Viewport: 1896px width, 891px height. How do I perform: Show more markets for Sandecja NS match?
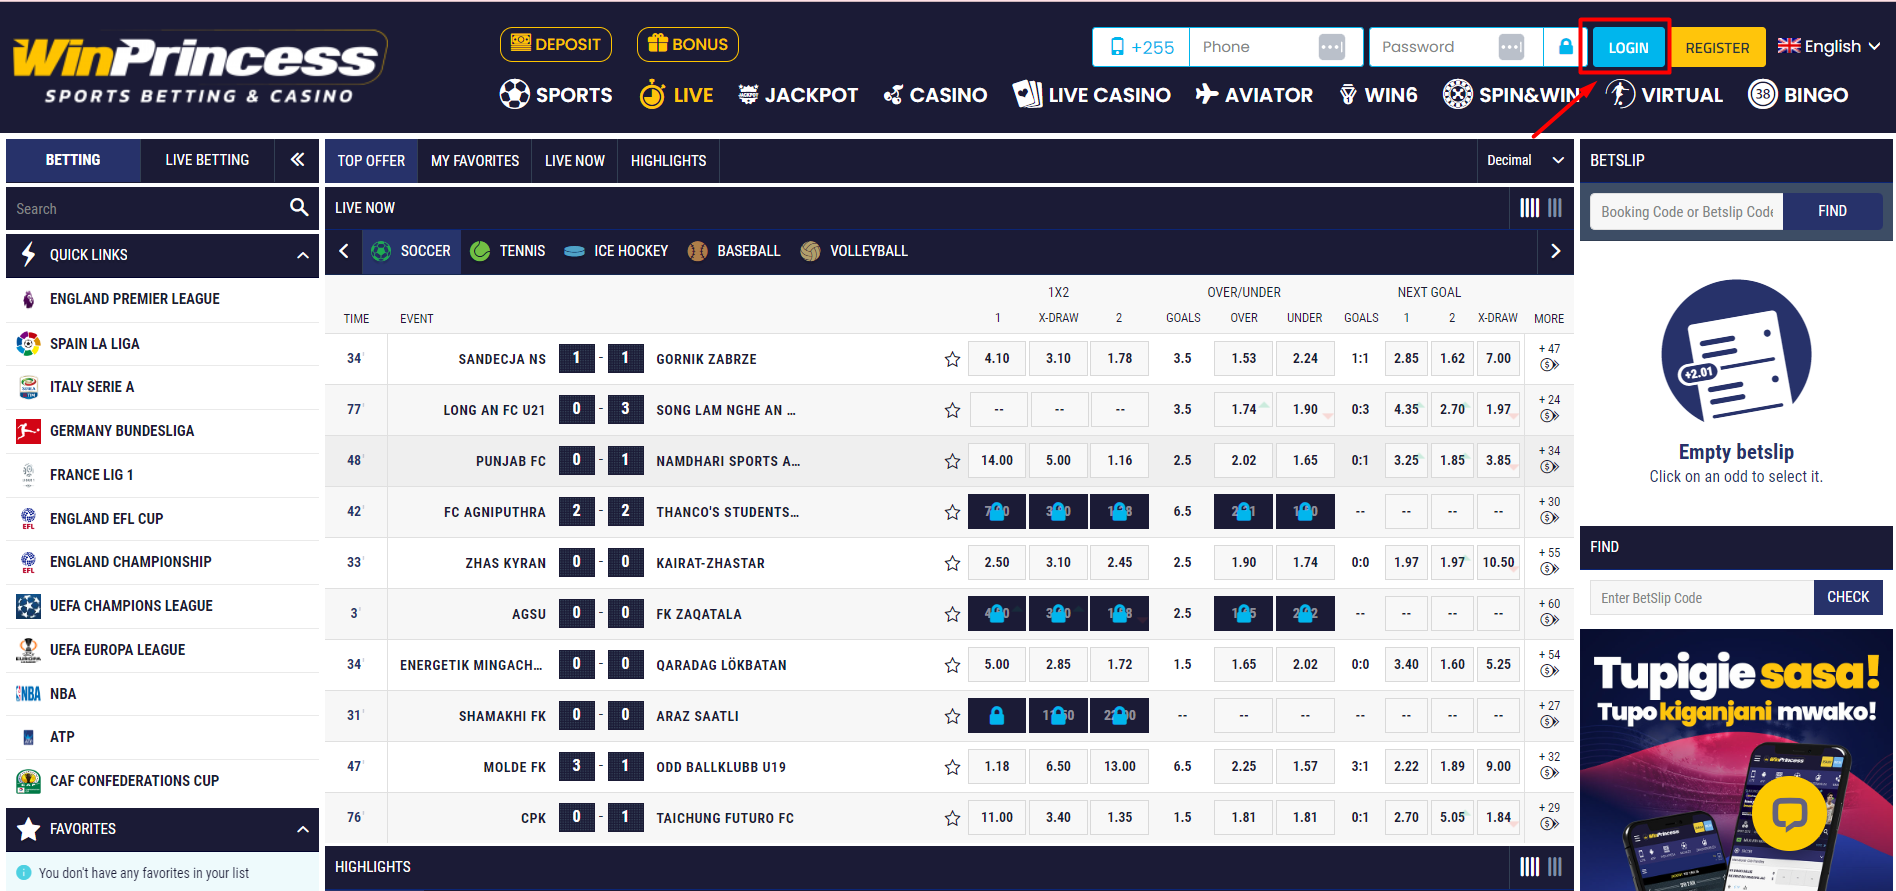[1549, 357]
